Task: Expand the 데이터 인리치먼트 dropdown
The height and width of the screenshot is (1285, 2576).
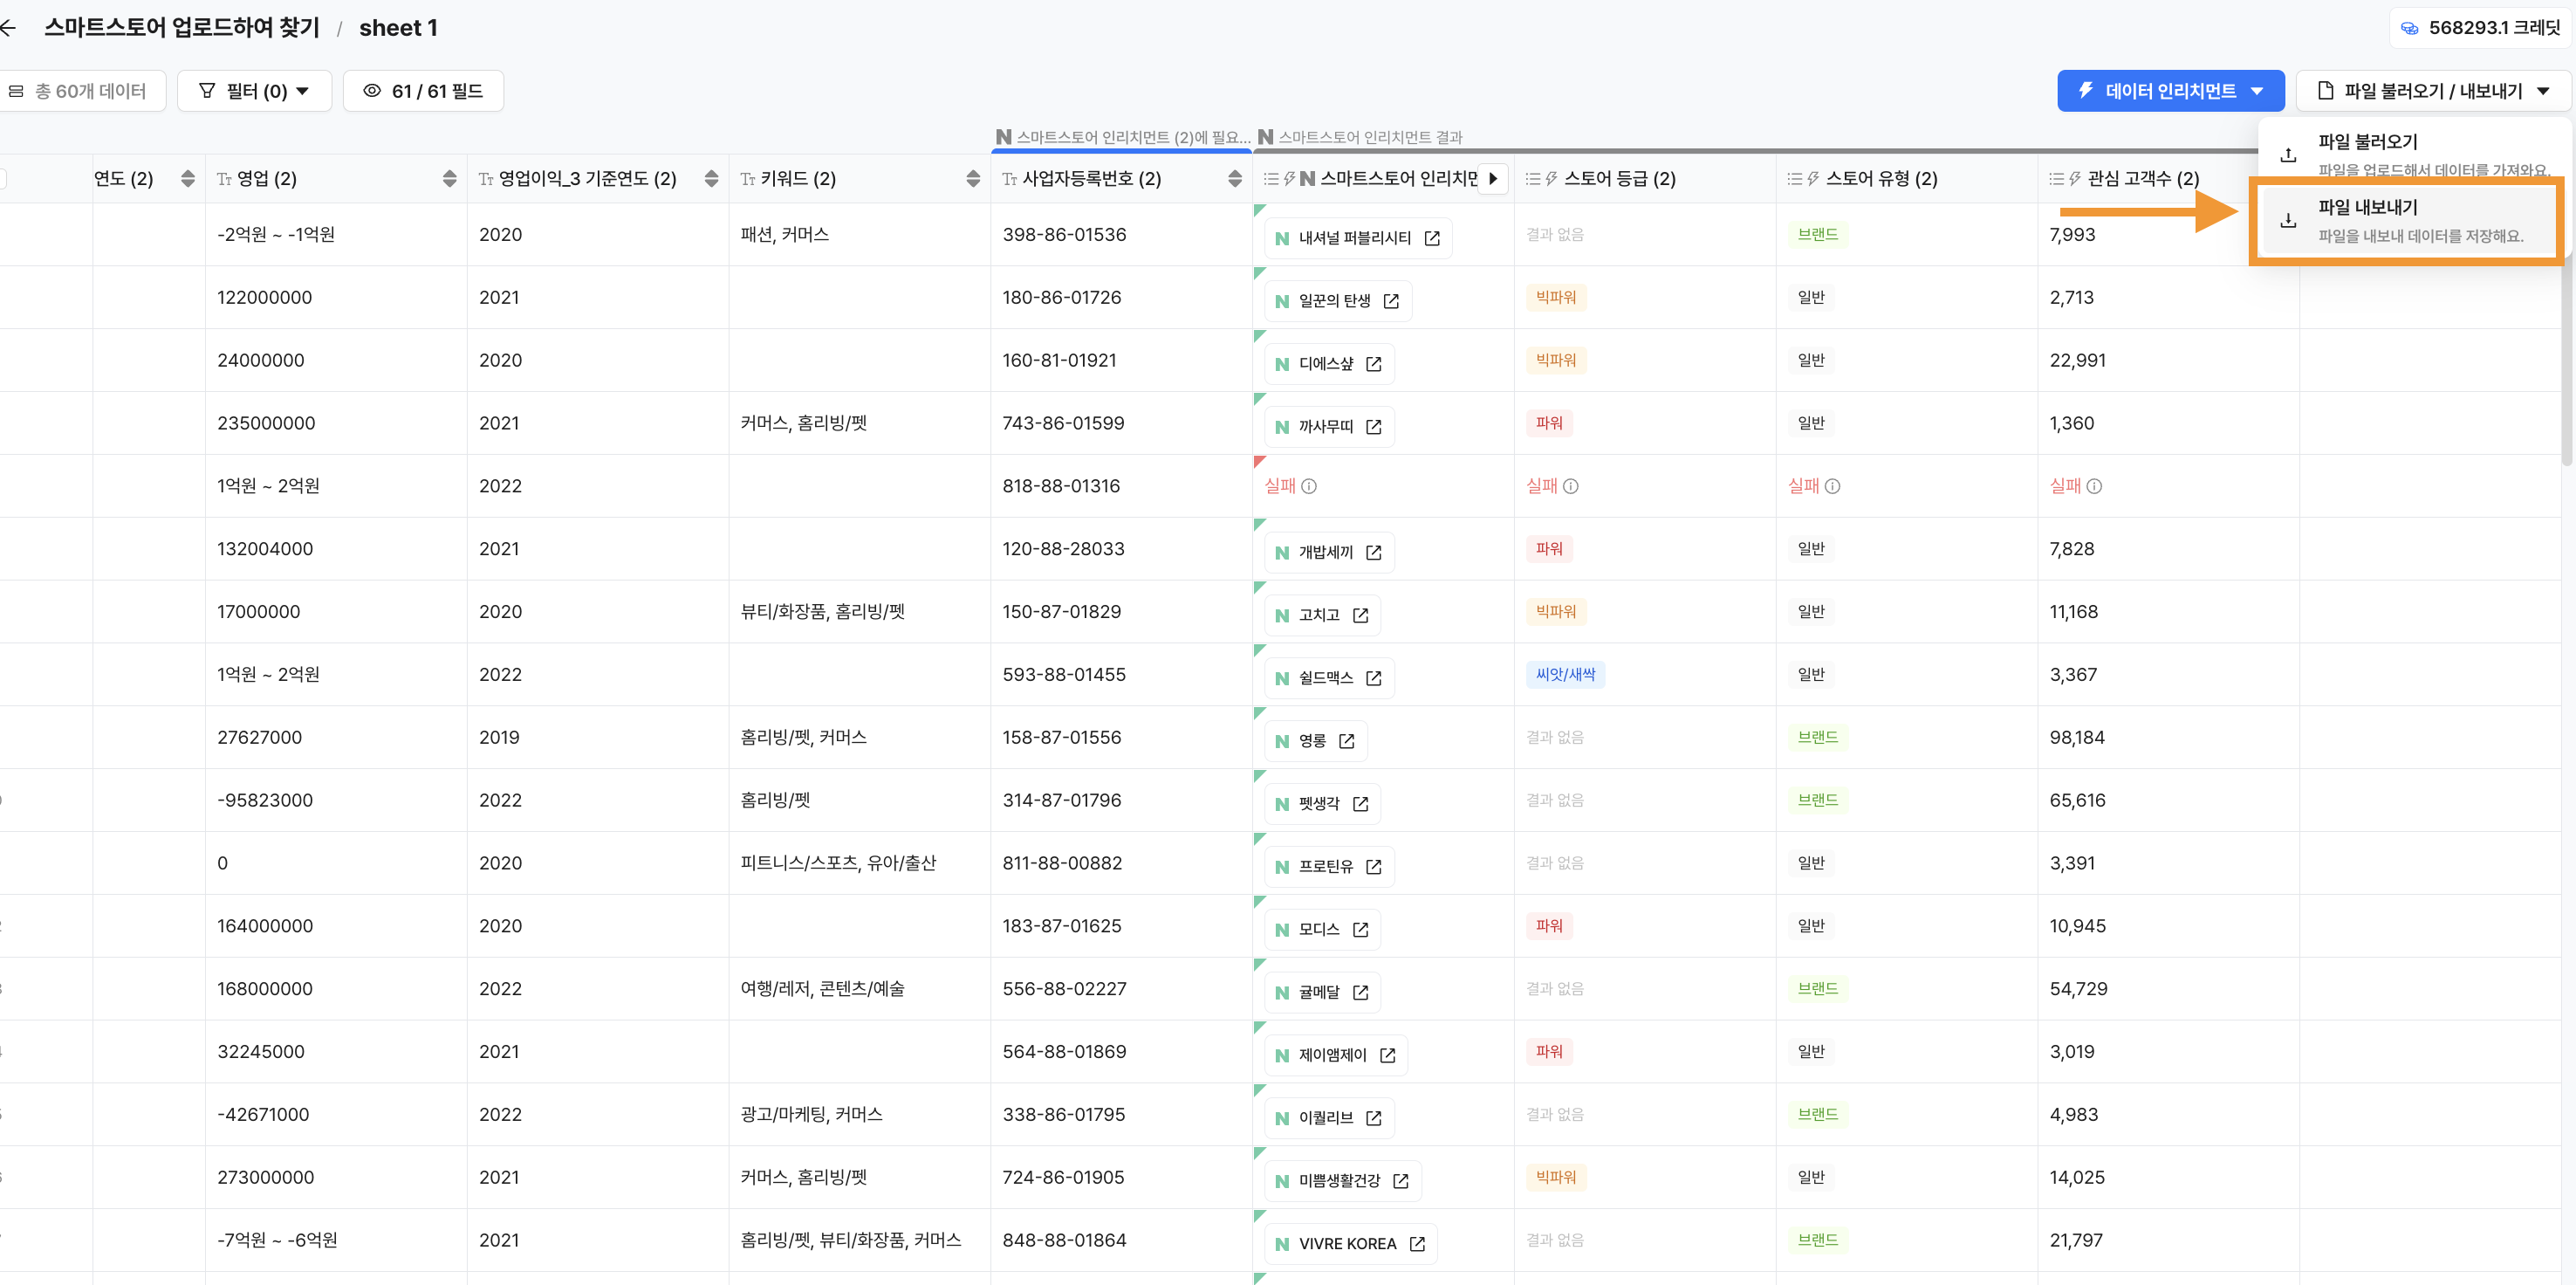Action: (2170, 91)
